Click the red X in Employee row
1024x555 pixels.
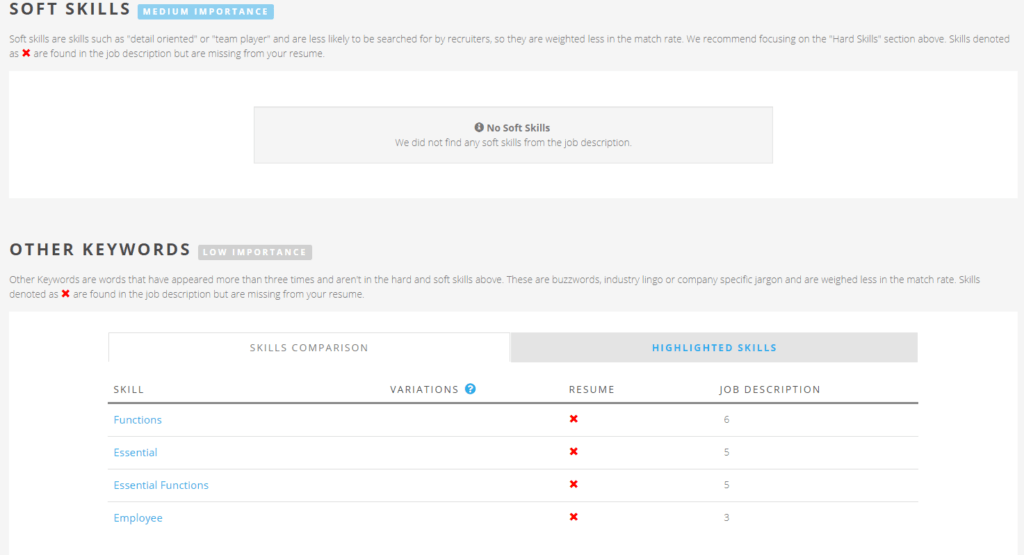coord(573,517)
